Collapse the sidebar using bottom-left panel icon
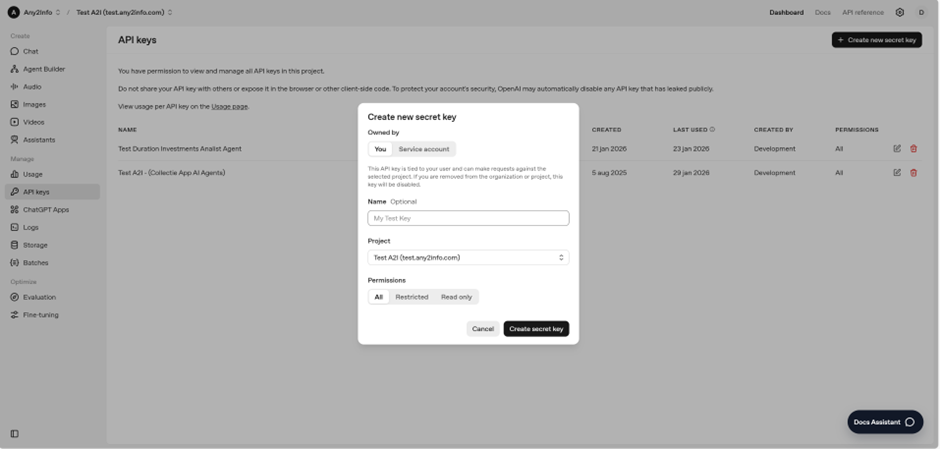The width and height of the screenshot is (940, 449). 14,434
